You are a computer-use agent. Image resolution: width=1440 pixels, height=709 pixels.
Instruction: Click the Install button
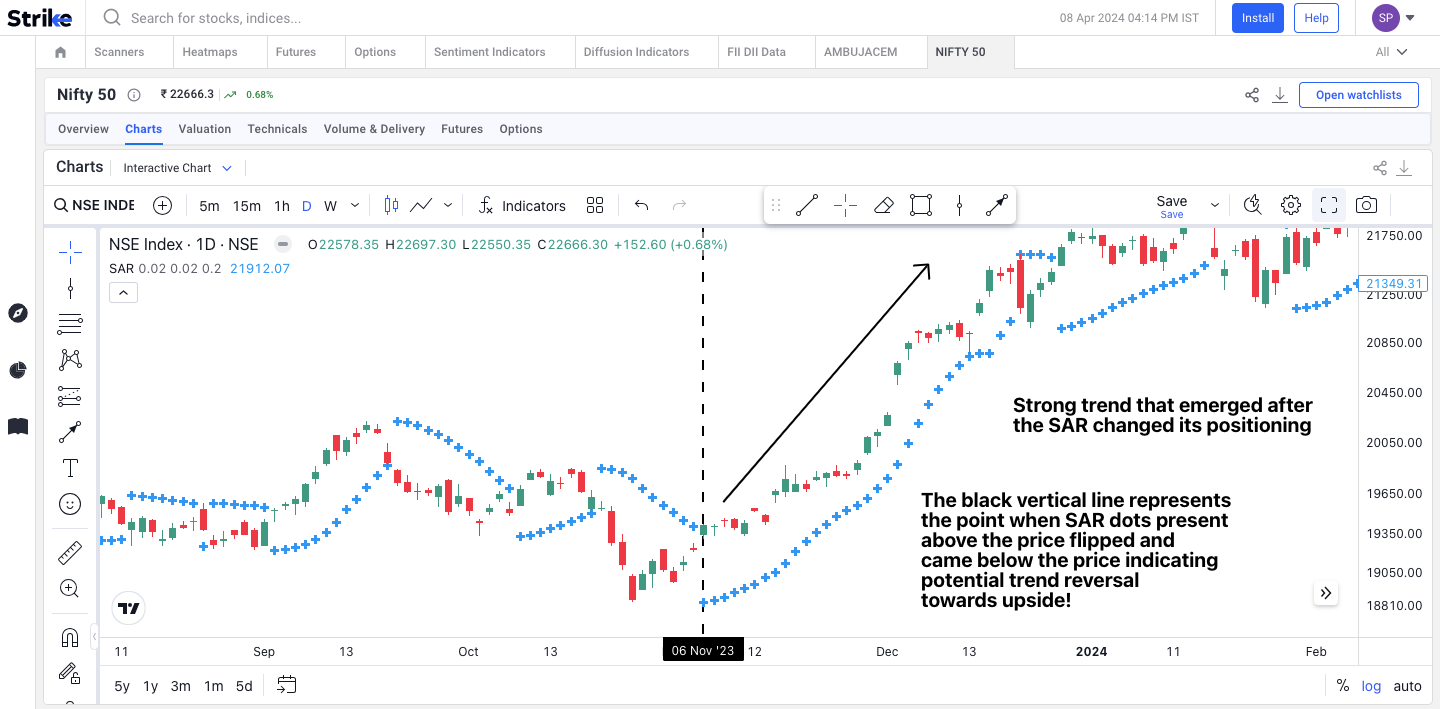point(1258,18)
